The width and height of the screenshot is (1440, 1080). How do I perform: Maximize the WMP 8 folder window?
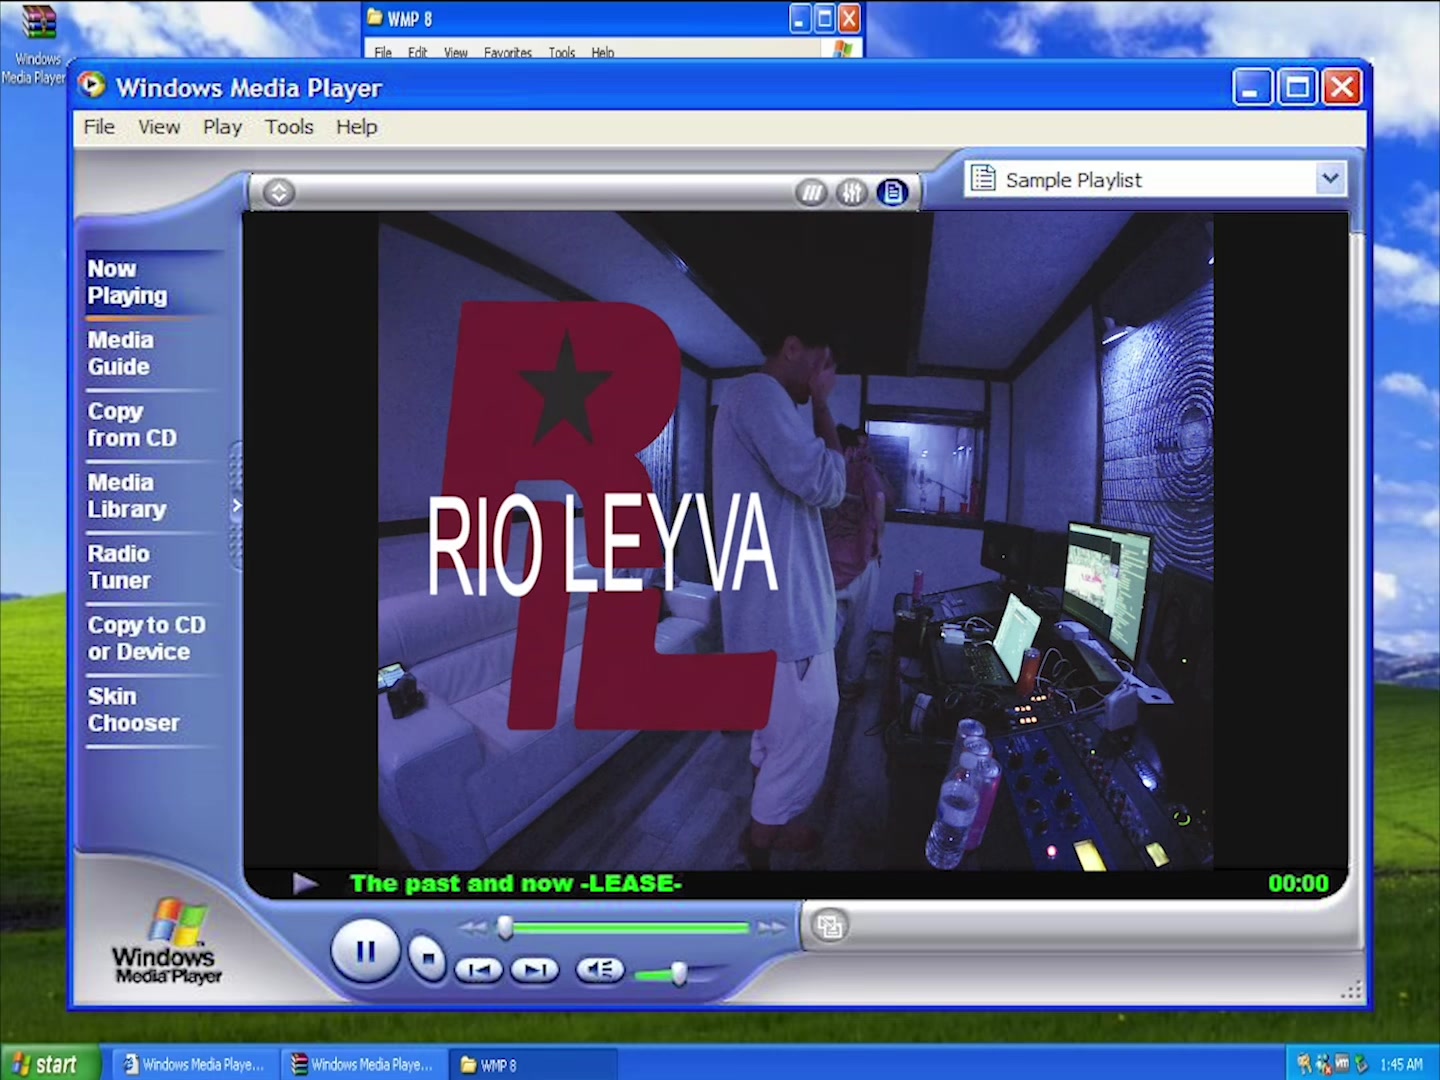[x=825, y=18]
